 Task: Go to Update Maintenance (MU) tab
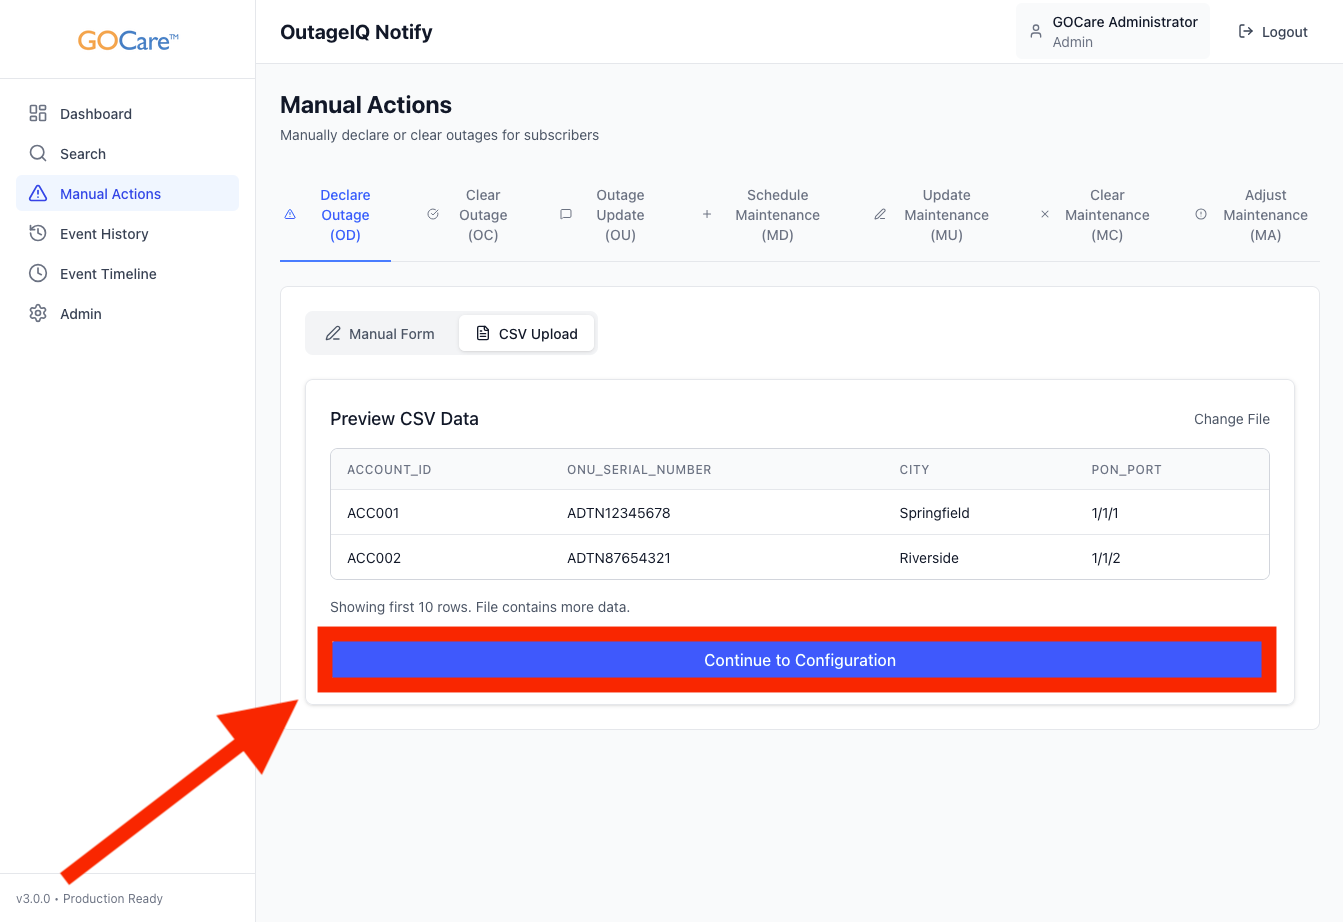tap(946, 215)
